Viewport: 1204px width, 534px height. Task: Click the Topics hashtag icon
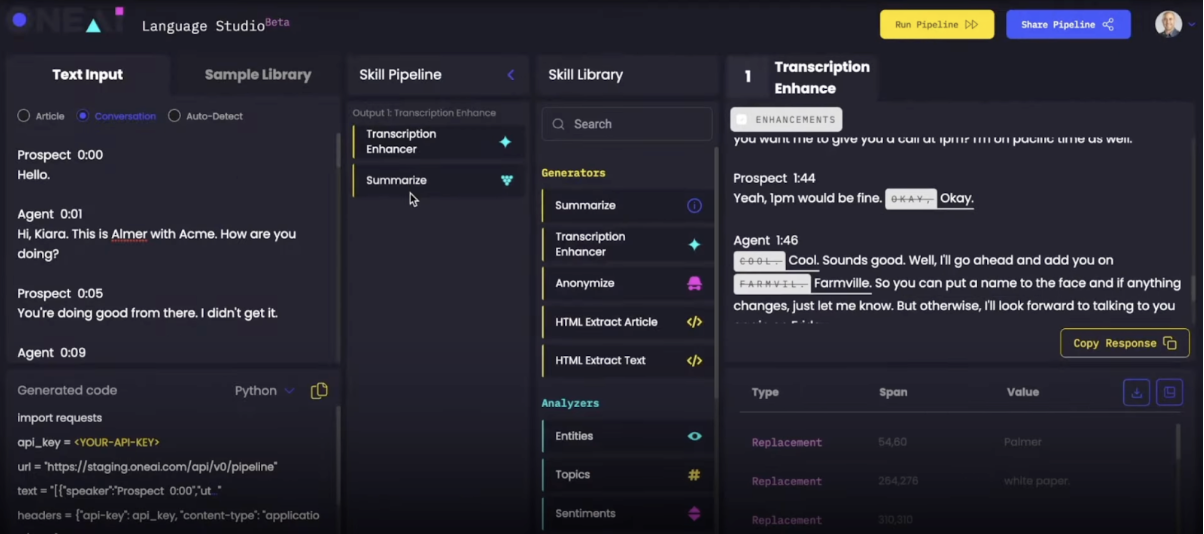click(x=694, y=475)
